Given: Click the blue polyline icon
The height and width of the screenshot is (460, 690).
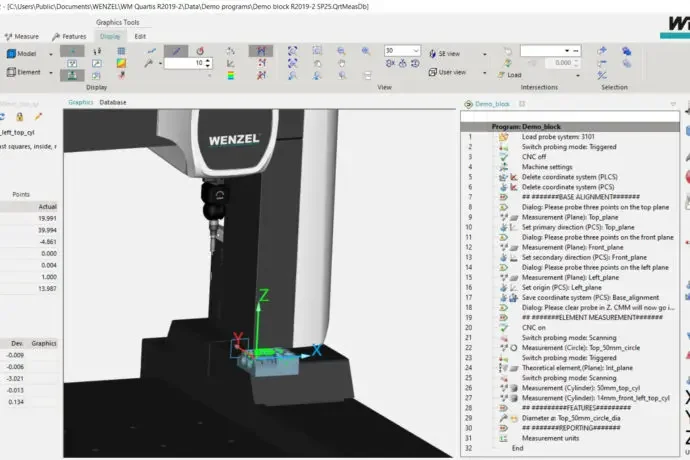Looking at the screenshot, I should [151, 51].
